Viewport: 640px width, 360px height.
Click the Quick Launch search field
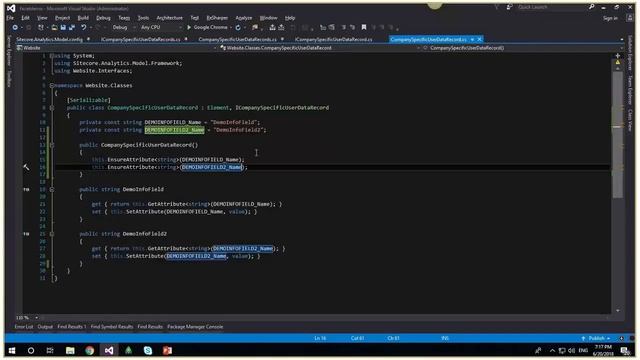click(551, 7)
